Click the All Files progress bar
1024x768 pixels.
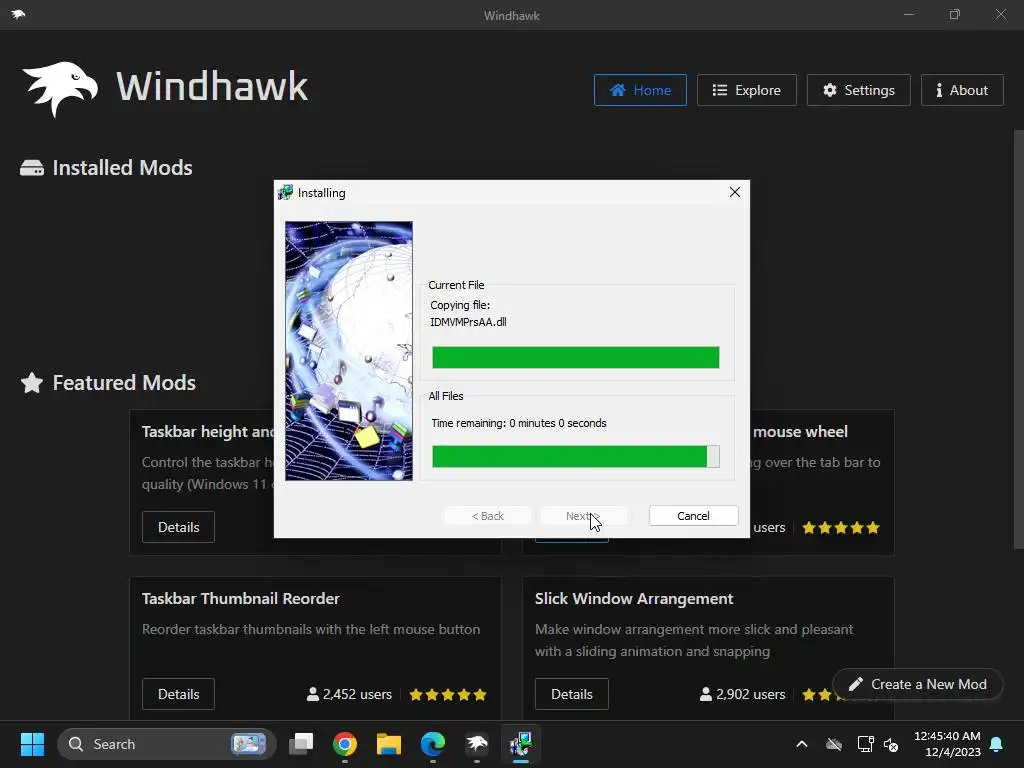tap(575, 456)
